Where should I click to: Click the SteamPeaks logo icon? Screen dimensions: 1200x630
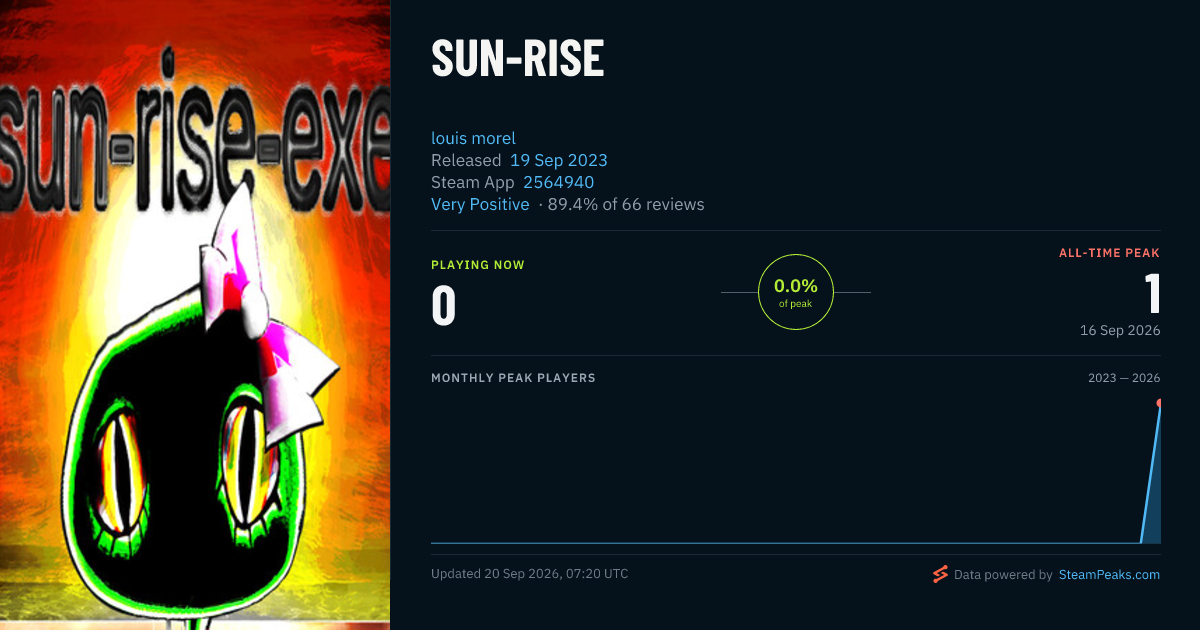pyautogui.click(x=940, y=574)
